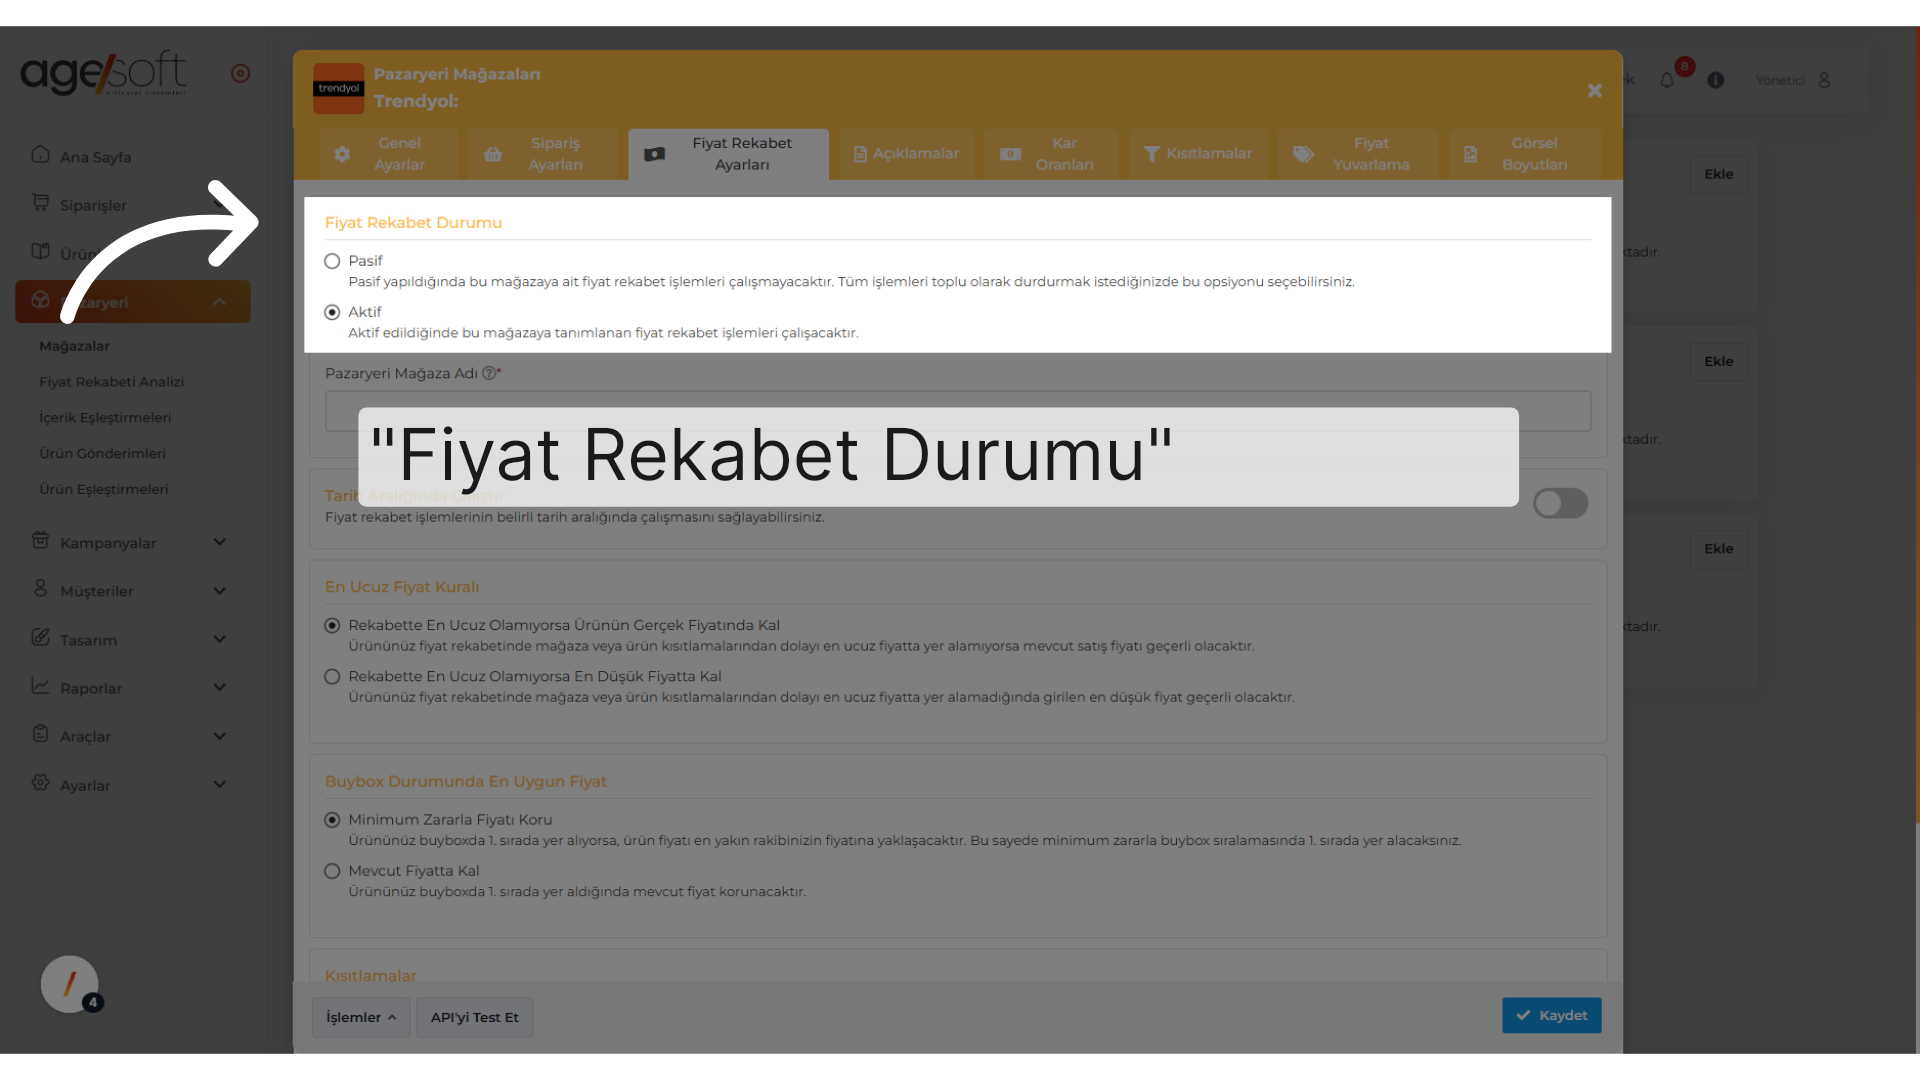The width and height of the screenshot is (1920, 1080).
Task: Collapse the Pazaryeri sidebar section
Action: [219, 302]
